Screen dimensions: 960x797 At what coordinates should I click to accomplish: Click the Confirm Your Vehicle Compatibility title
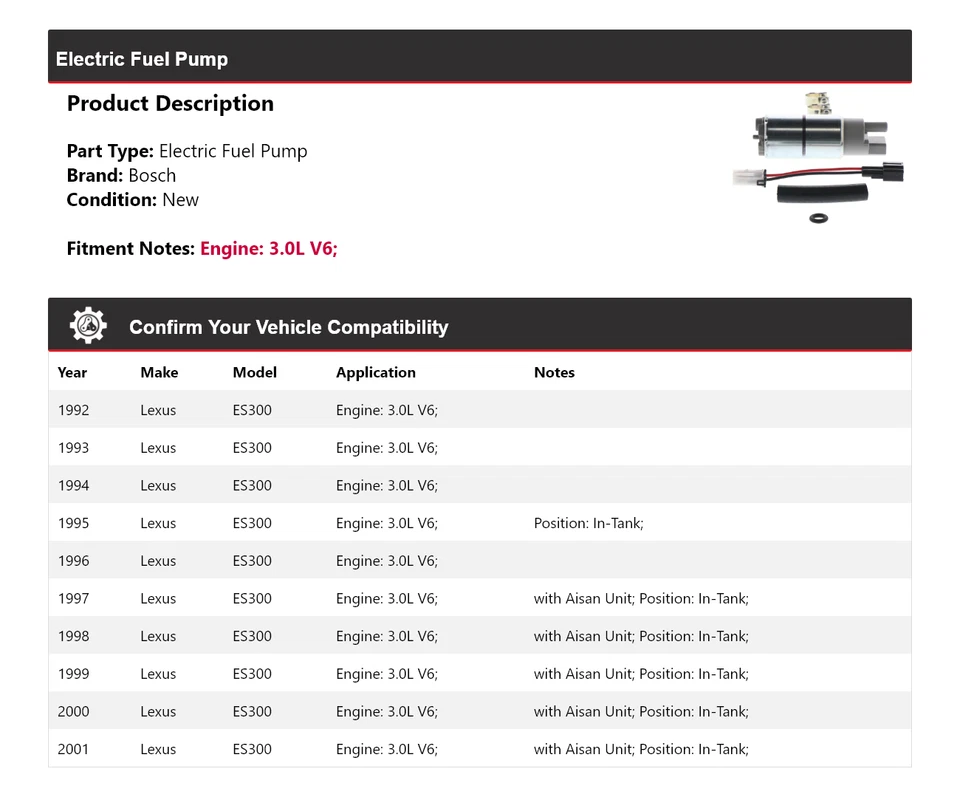click(x=288, y=327)
